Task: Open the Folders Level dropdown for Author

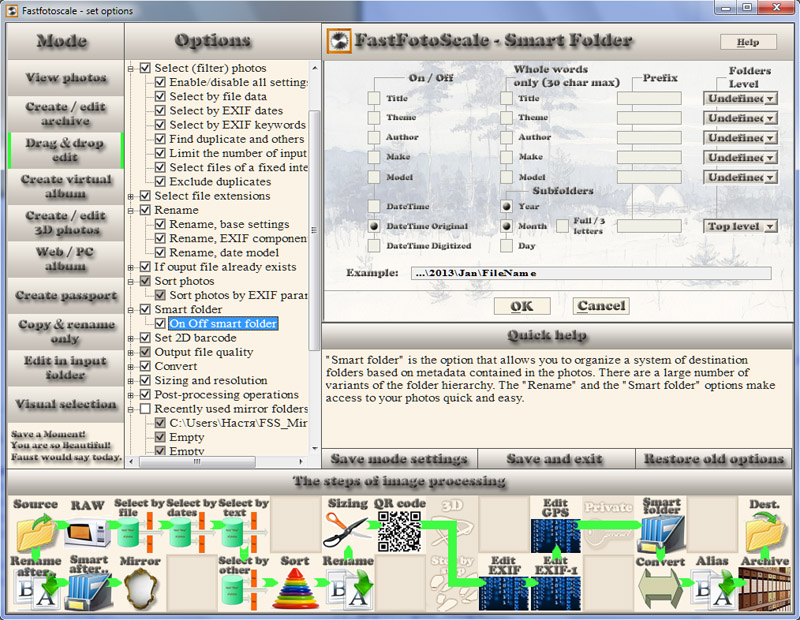Action: point(740,138)
